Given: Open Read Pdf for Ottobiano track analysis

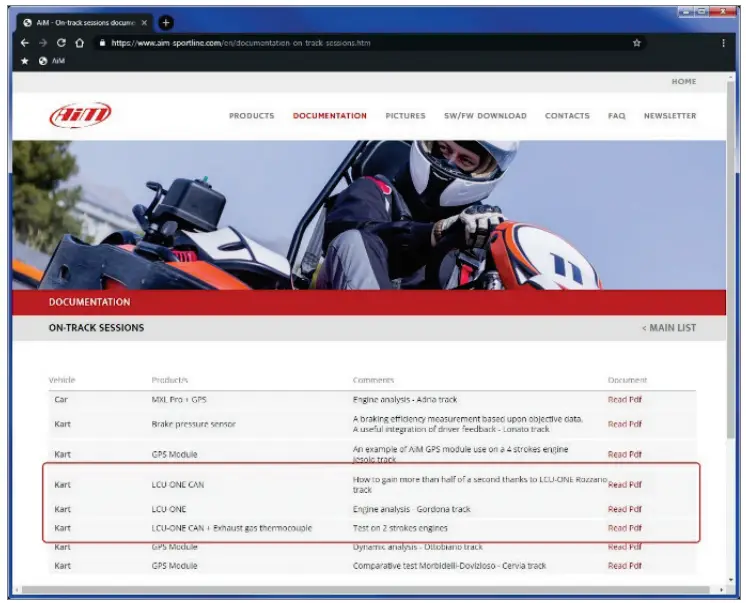Looking at the screenshot, I should (x=625, y=547).
